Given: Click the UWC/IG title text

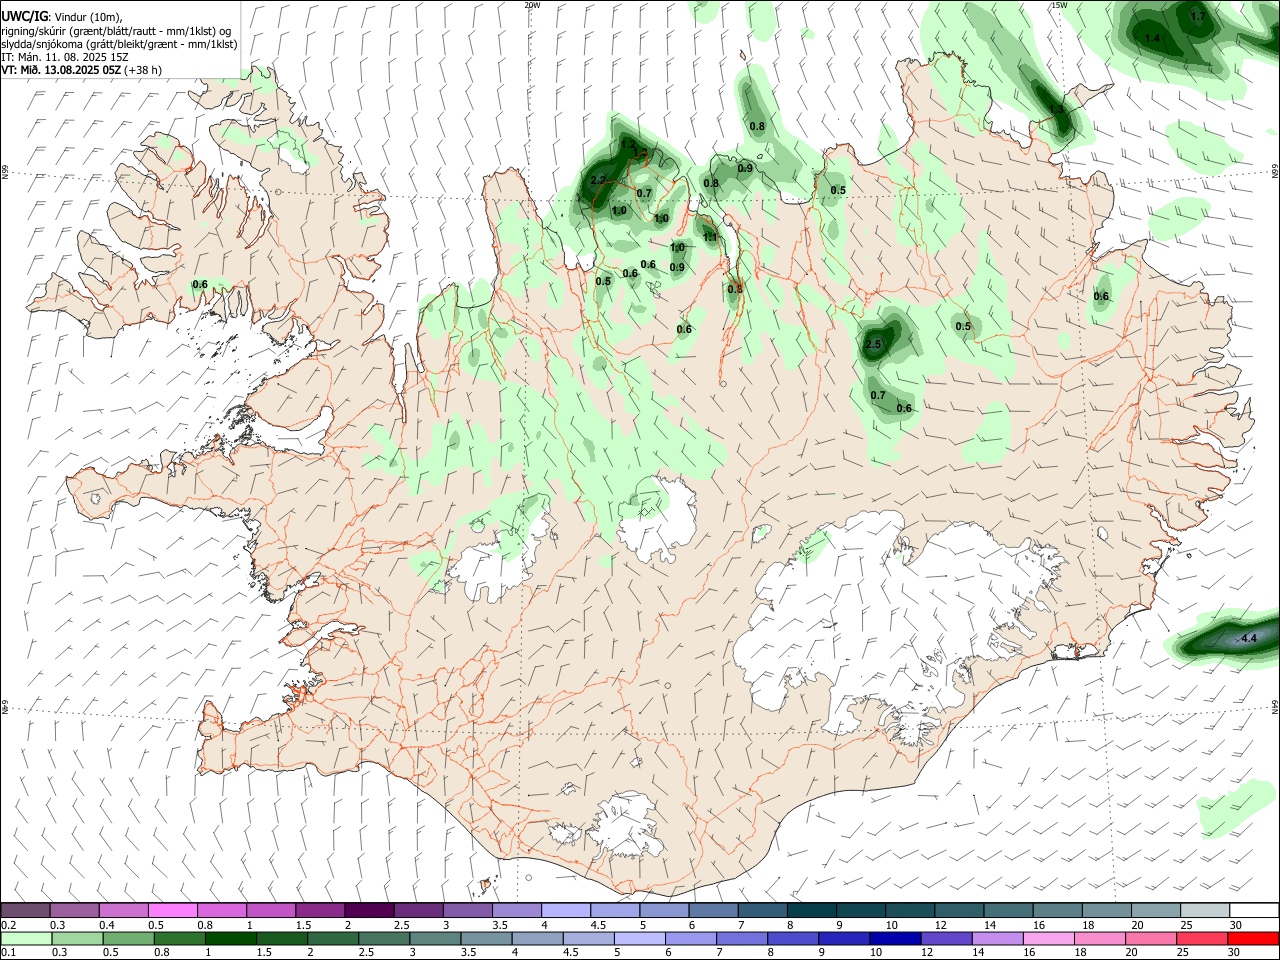Looking at the screenshot, I should [23, 16].
